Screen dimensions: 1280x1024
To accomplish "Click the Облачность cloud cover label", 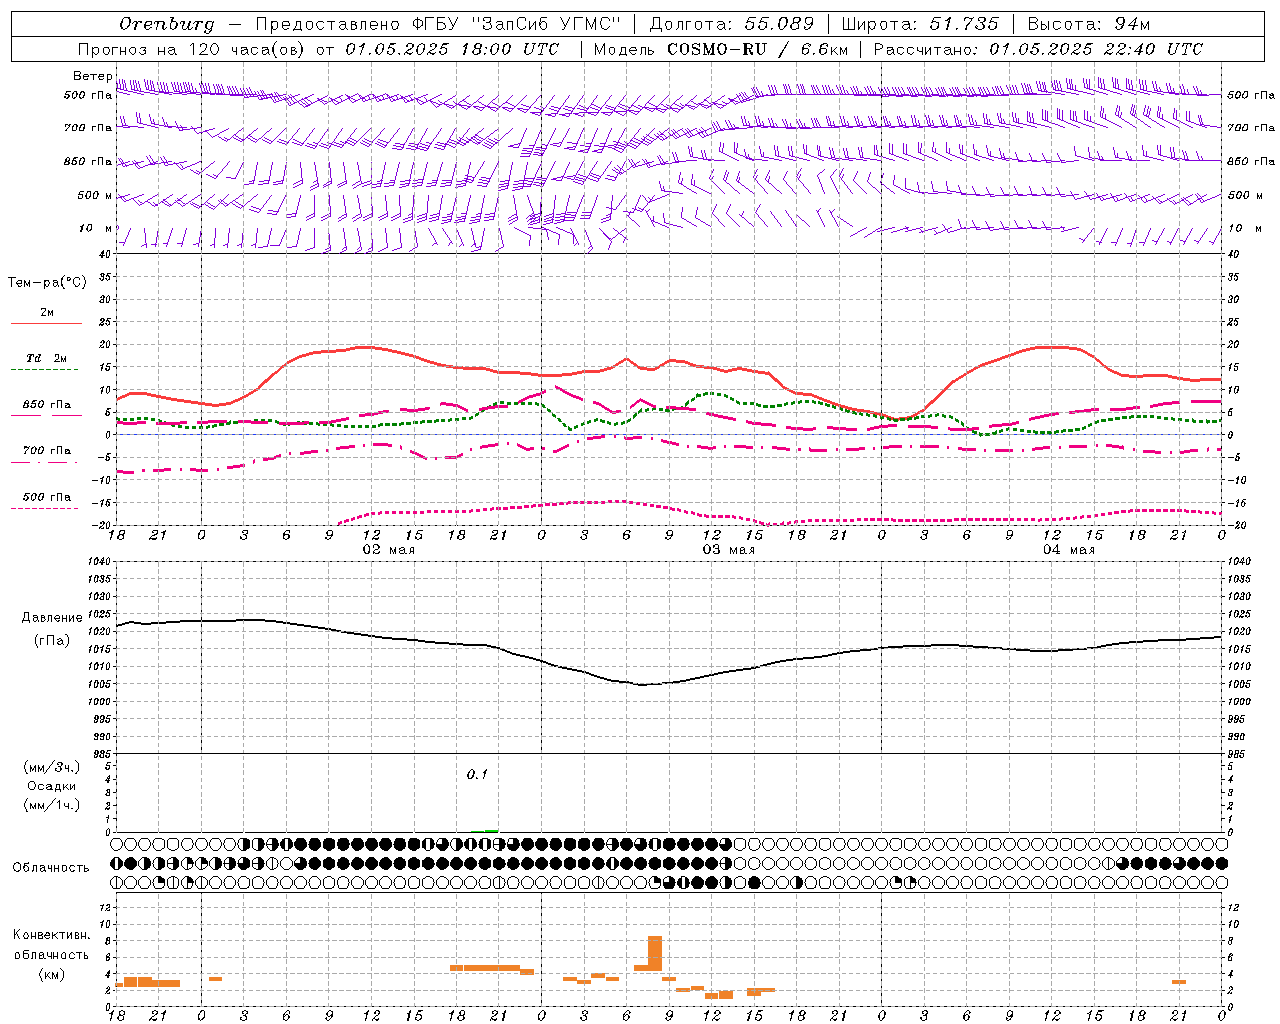I will click(x=51, y=867).
